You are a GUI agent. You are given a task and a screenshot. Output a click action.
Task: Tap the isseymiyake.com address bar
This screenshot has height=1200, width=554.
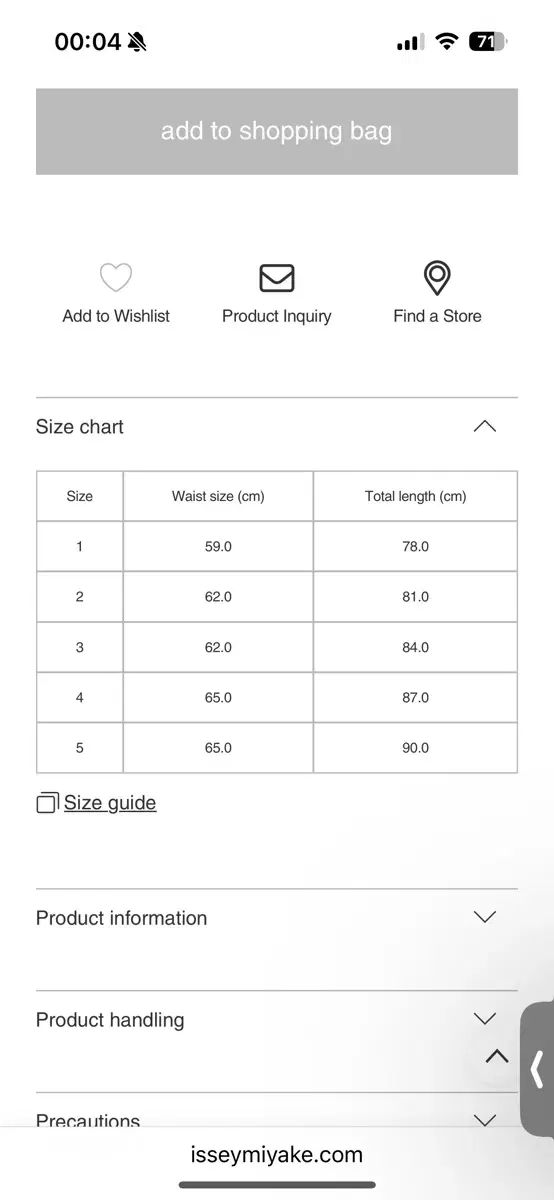tap(277, 1155)
